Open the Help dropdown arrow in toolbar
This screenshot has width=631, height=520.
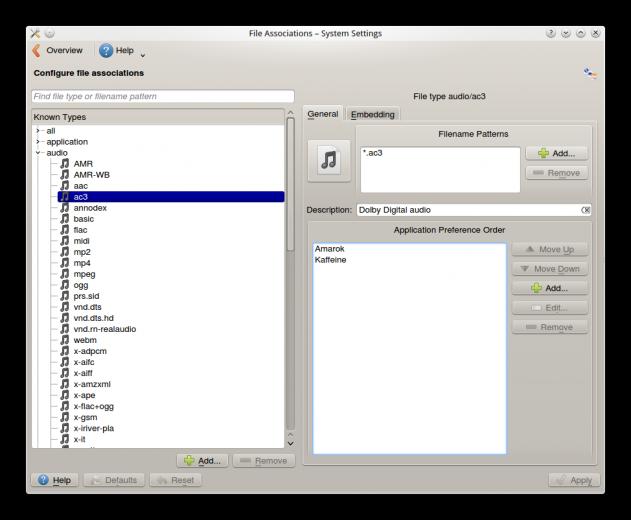click(x=142, y=56)
